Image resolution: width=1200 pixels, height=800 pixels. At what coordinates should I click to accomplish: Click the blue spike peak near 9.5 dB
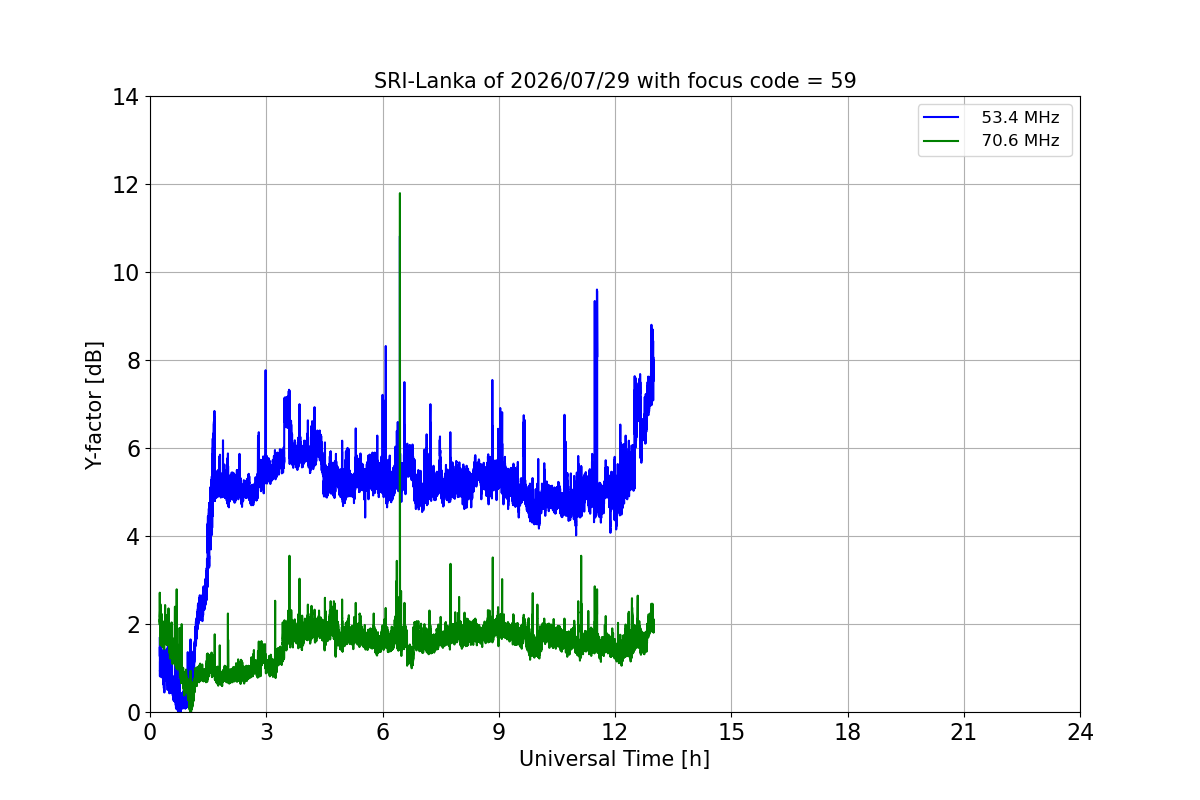pos(597,291)
